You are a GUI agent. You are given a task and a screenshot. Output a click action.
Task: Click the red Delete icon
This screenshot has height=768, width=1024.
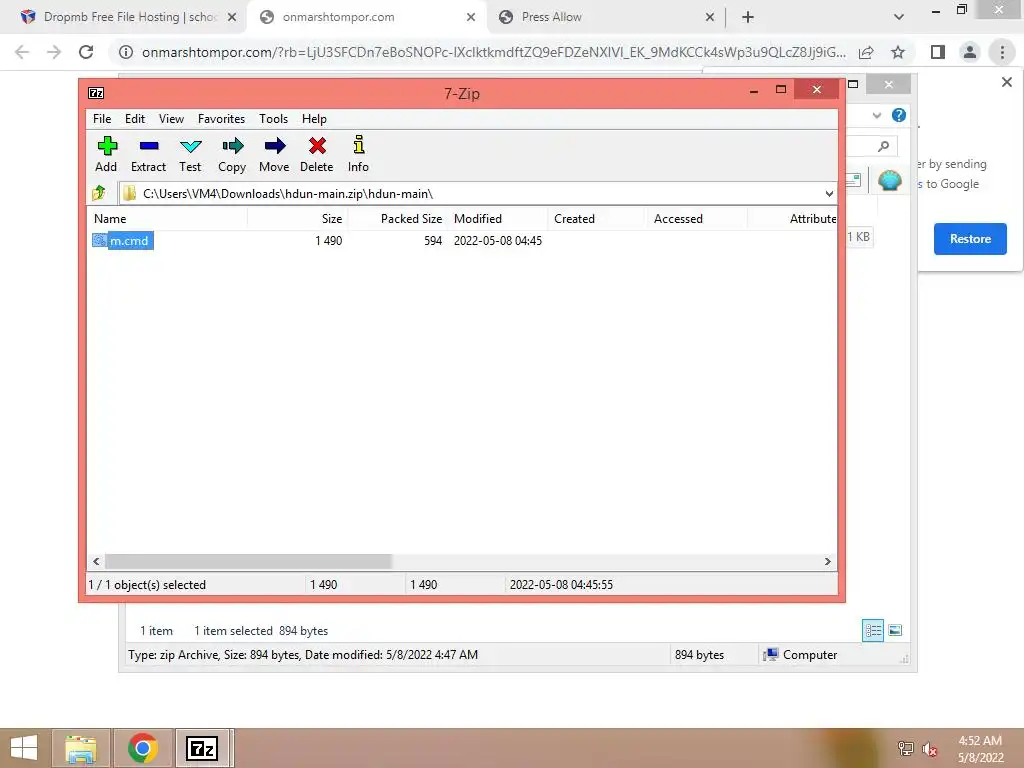317,154
